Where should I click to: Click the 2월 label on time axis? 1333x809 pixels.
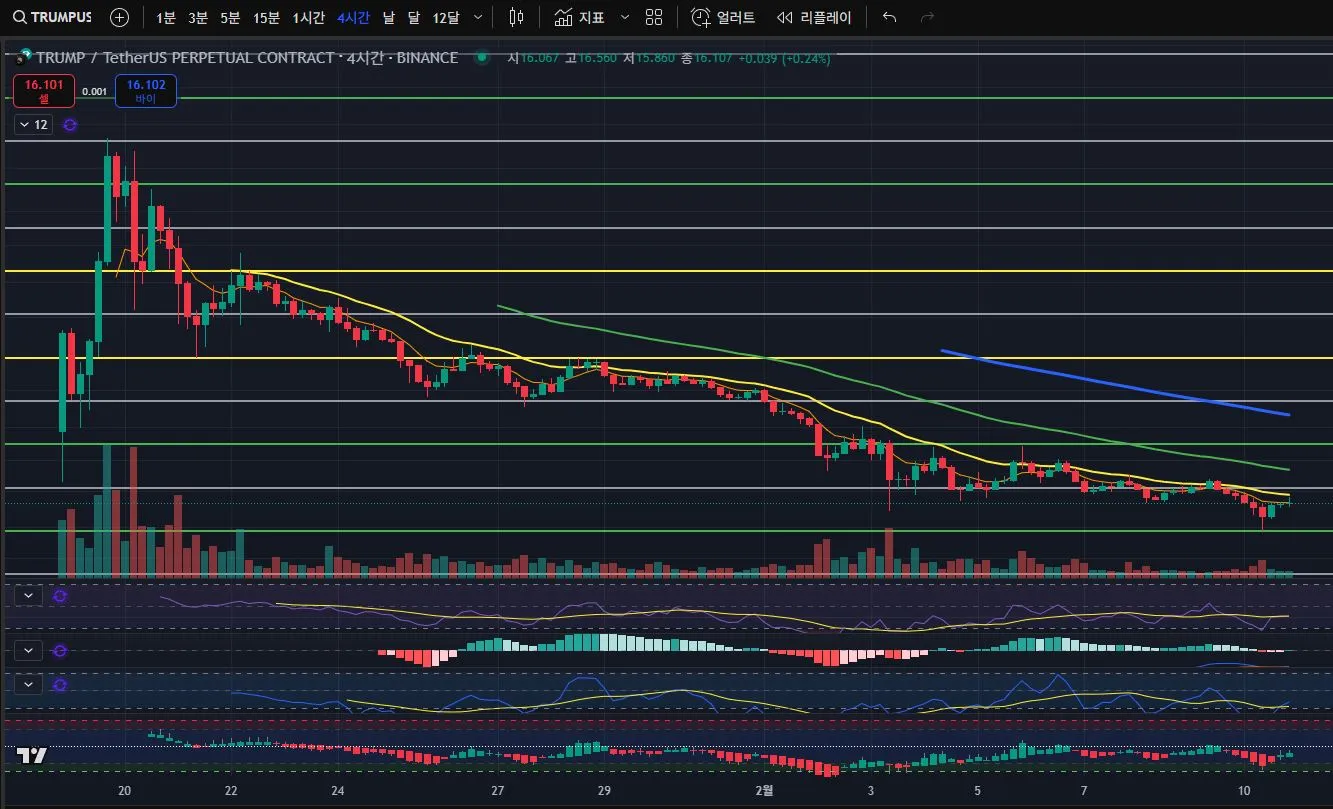click(764, 790)
